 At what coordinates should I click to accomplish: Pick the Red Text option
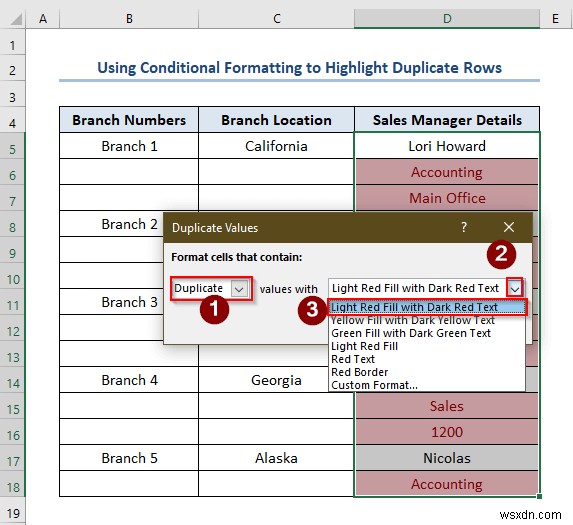pos(426,359)
